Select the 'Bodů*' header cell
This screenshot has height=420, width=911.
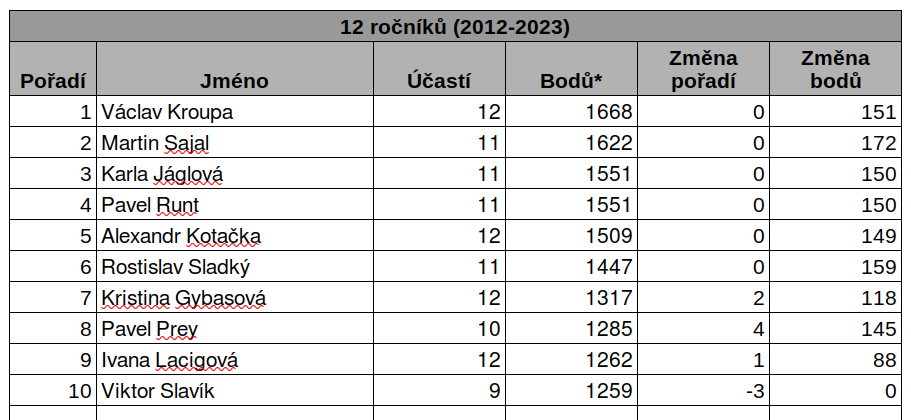[571, 81]
